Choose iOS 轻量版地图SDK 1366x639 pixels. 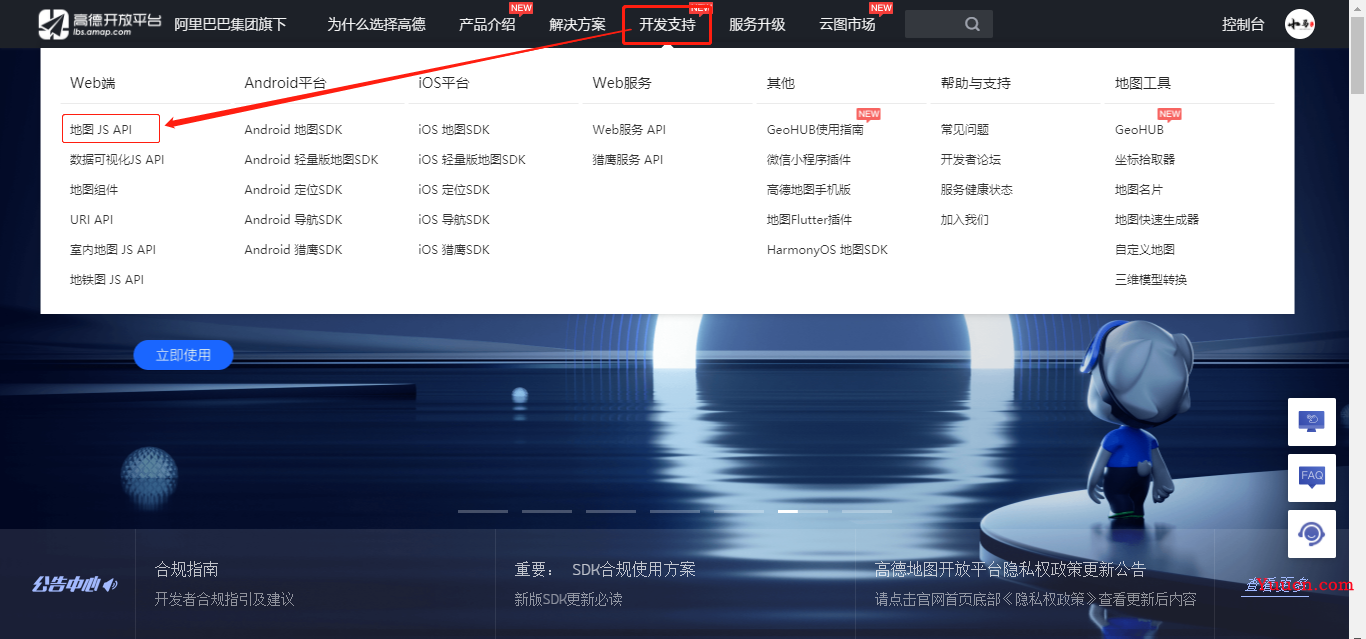[472, 160]
